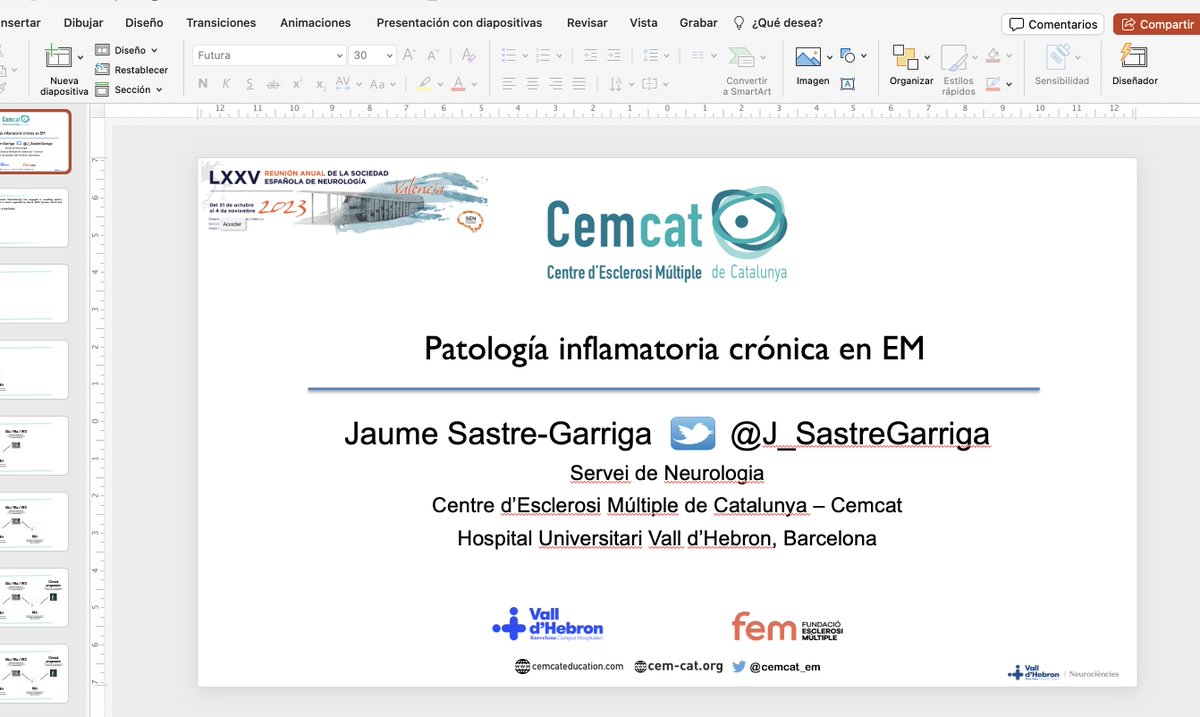The image size is (1200, 717).
Task: Click the bulleted list icon
Action: (509, 56)
